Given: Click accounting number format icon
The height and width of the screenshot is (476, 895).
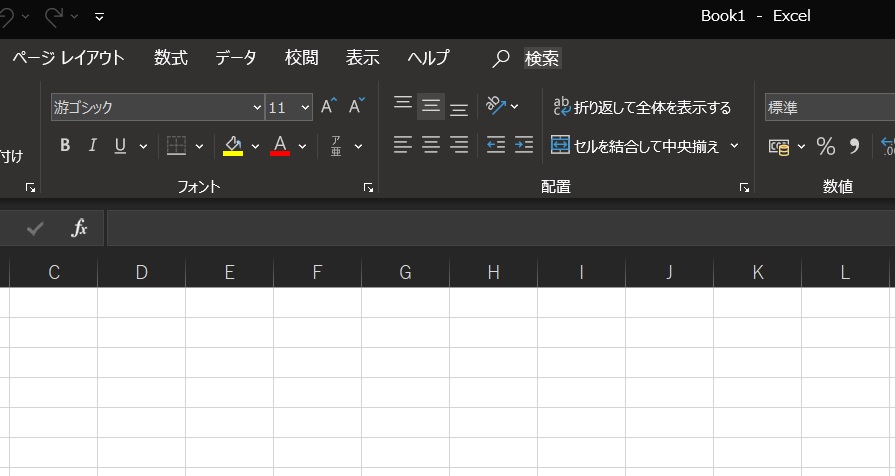Looking at the screenshot, I should pos(779,147).
